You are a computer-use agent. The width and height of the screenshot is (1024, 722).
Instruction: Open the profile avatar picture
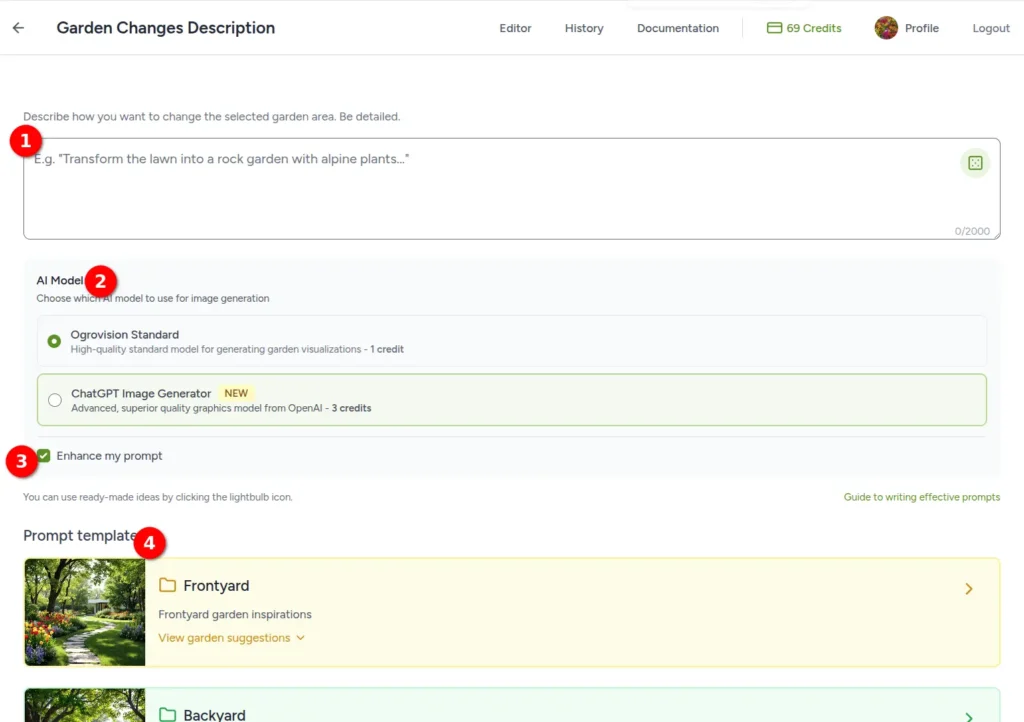[x=886, y=28]
